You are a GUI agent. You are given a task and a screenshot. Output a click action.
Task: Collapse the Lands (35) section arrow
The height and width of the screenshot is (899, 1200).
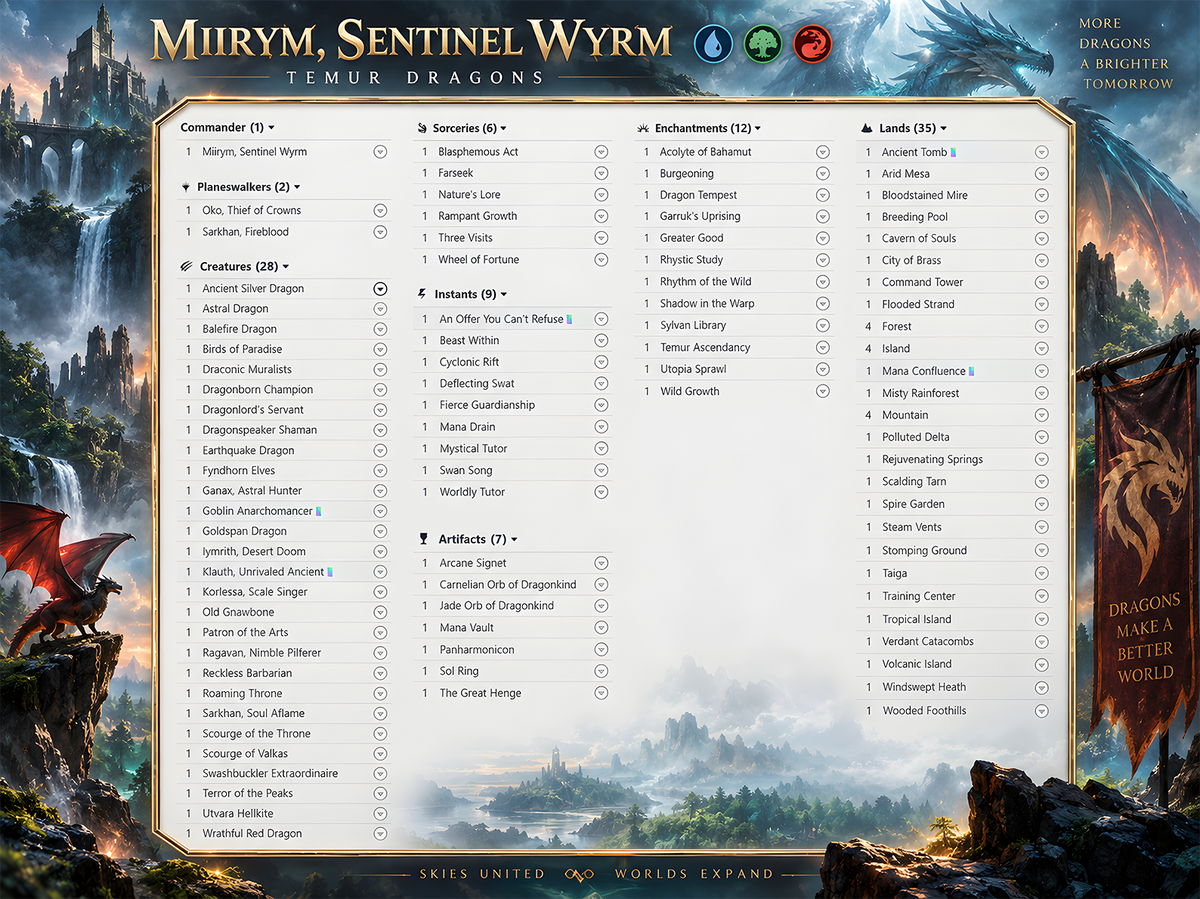pos(943,128)
